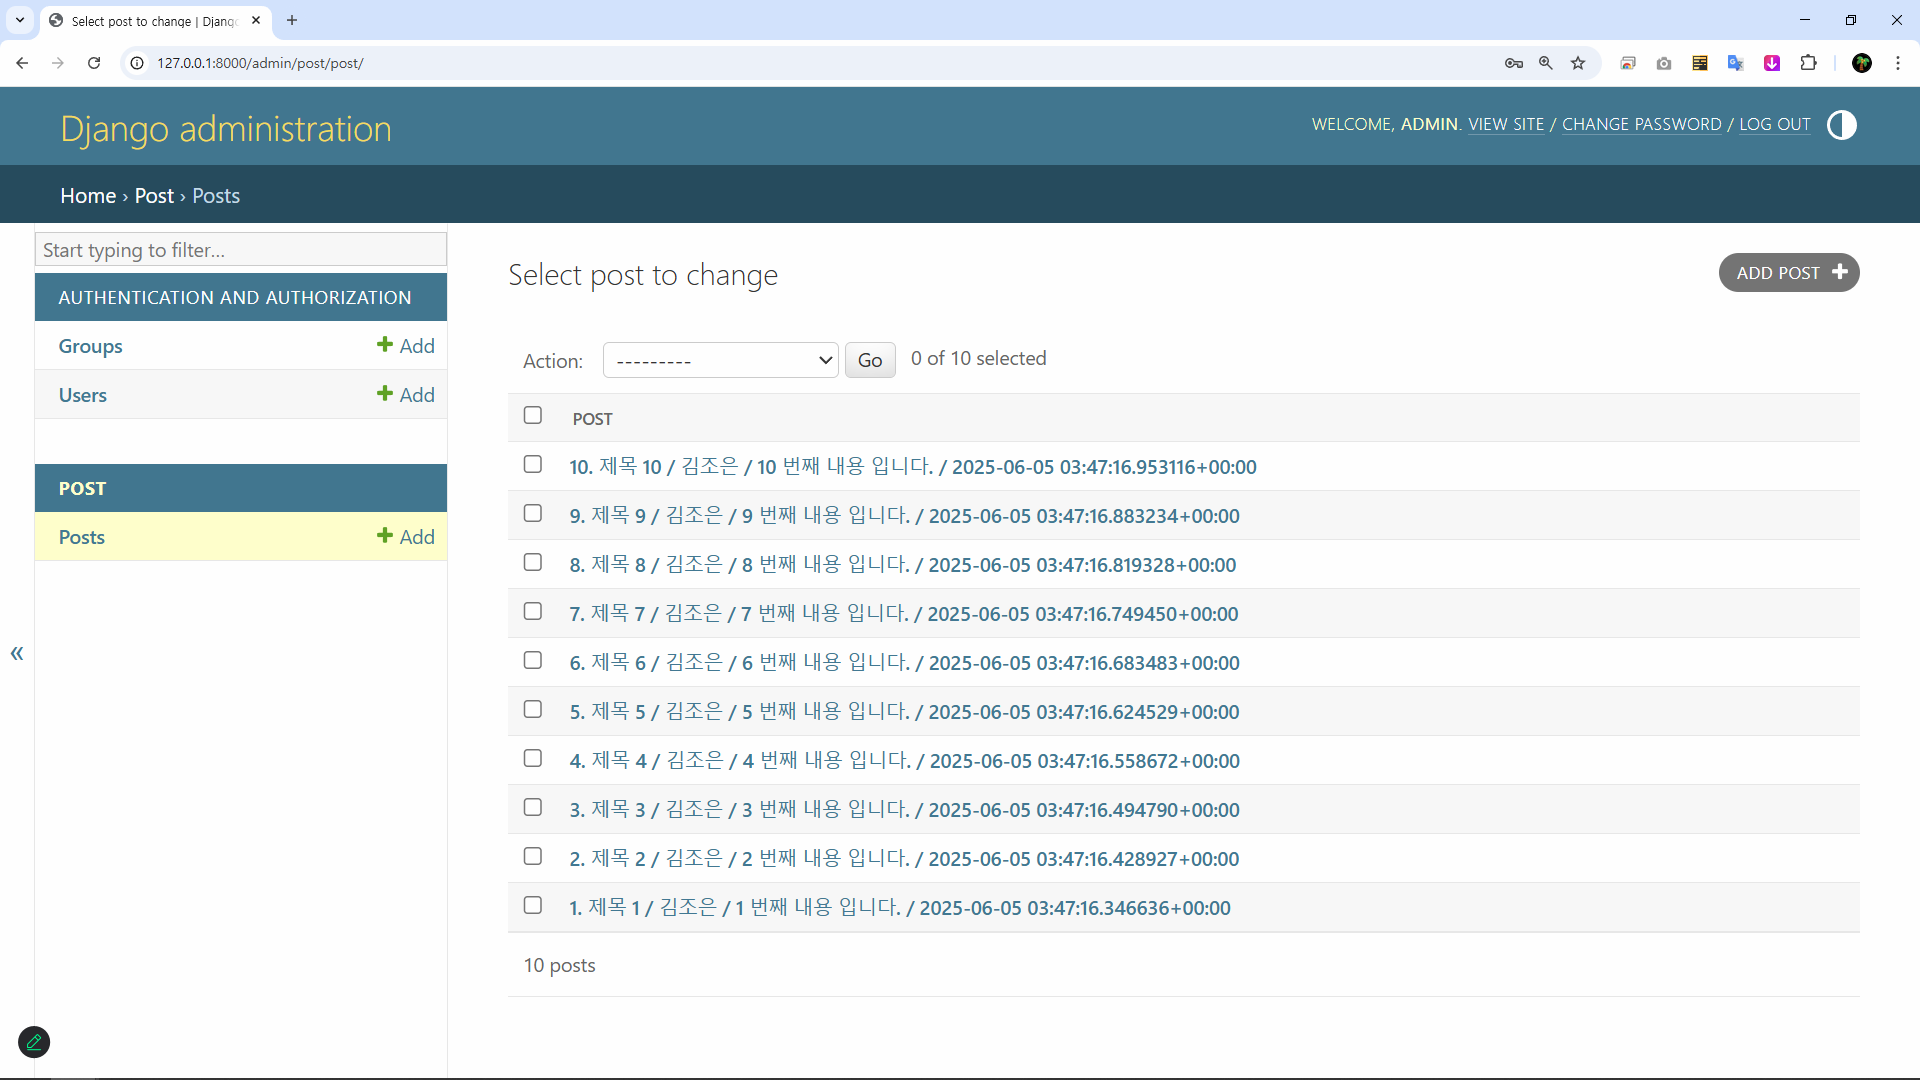Open Posts in the sidebar
Viewport: 1920px width, 1080px height.
coord(81,537)
